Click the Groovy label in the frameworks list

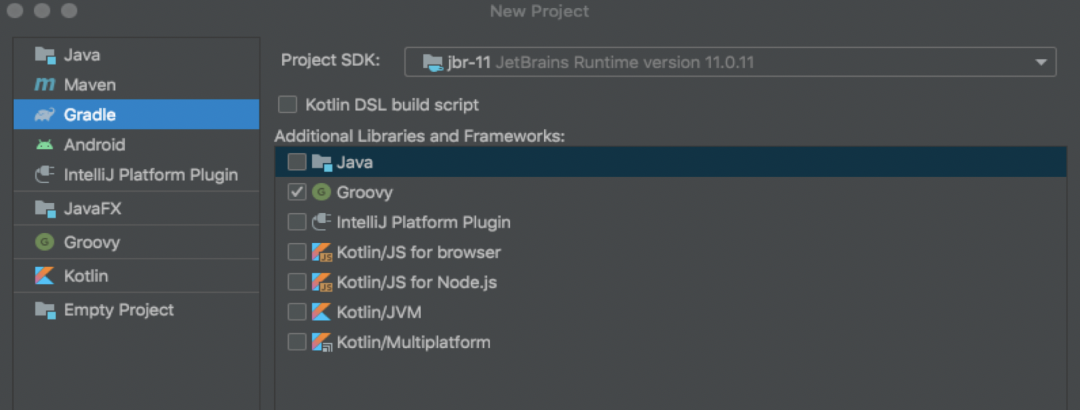364,193
